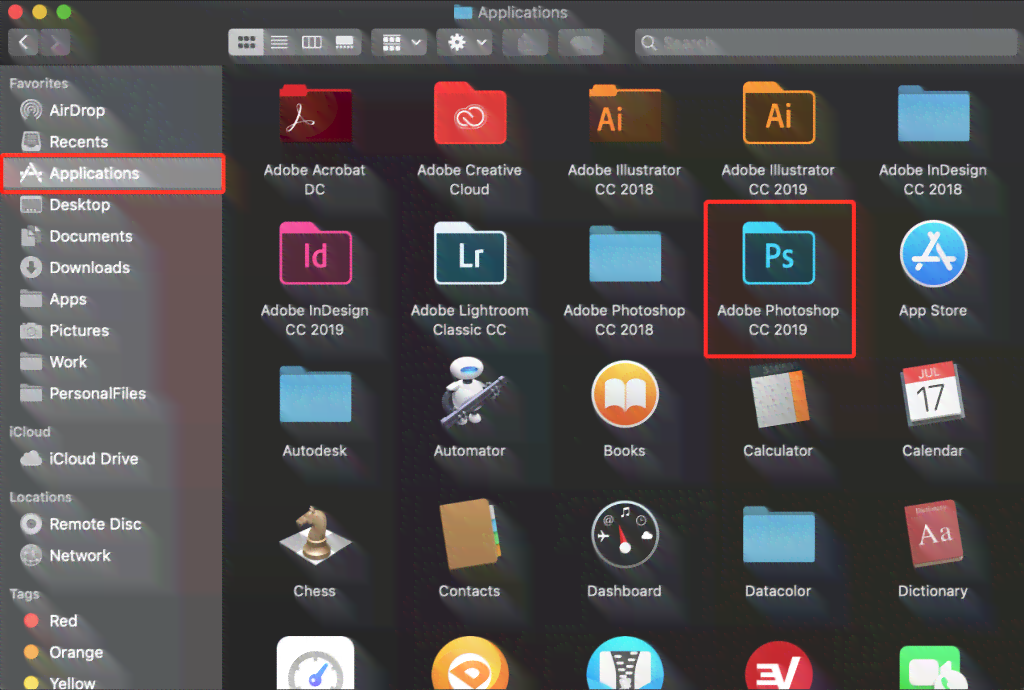Open Downloads in the sidebar
Screen dimensions: 1024x690
tap(111, 268)
